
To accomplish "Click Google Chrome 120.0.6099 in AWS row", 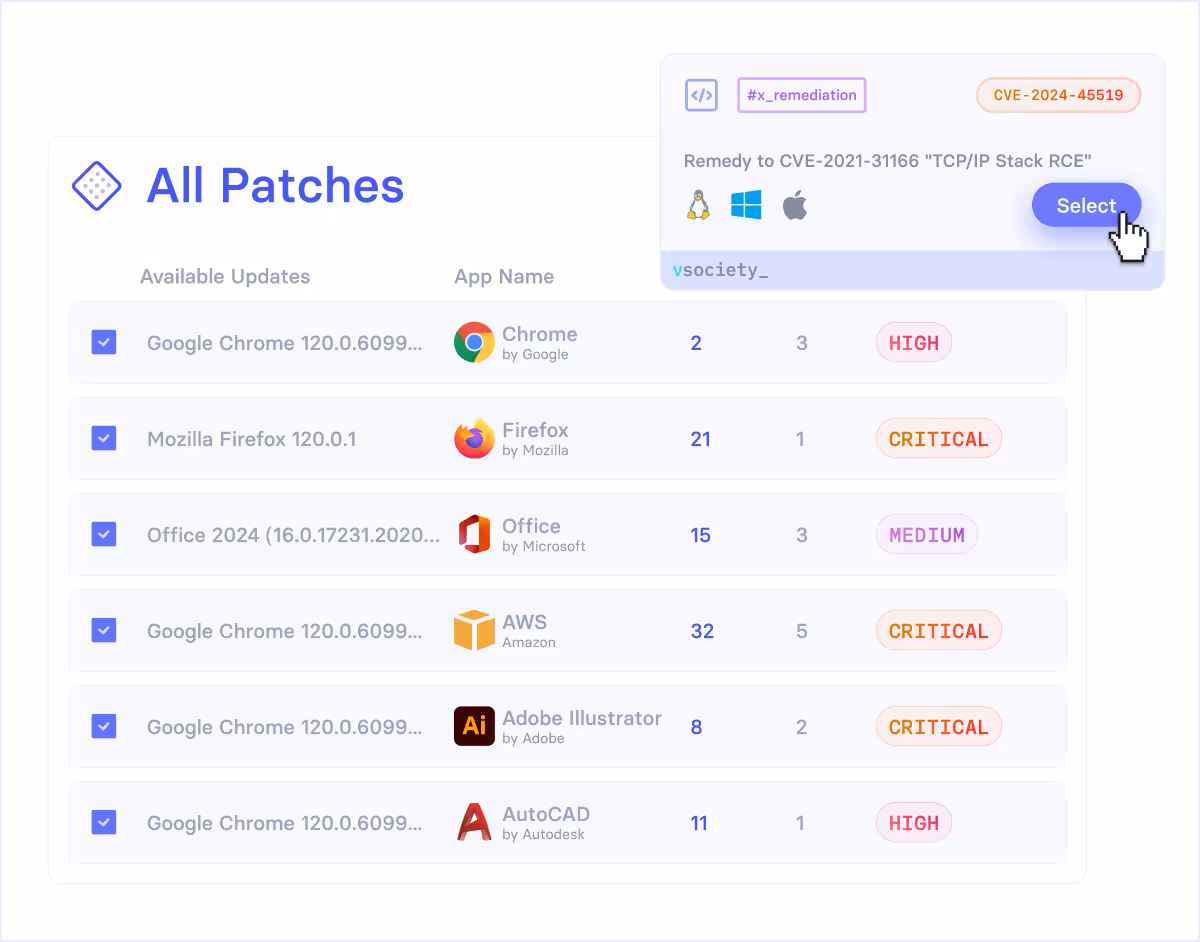I will [x=284, y=631].
